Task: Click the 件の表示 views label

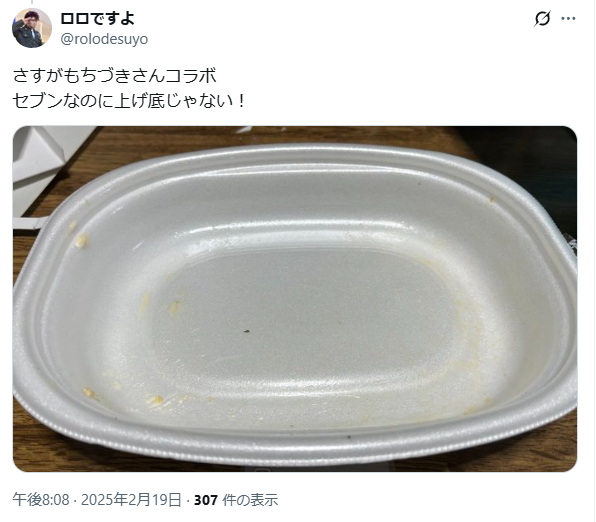Action: point(250,500)
